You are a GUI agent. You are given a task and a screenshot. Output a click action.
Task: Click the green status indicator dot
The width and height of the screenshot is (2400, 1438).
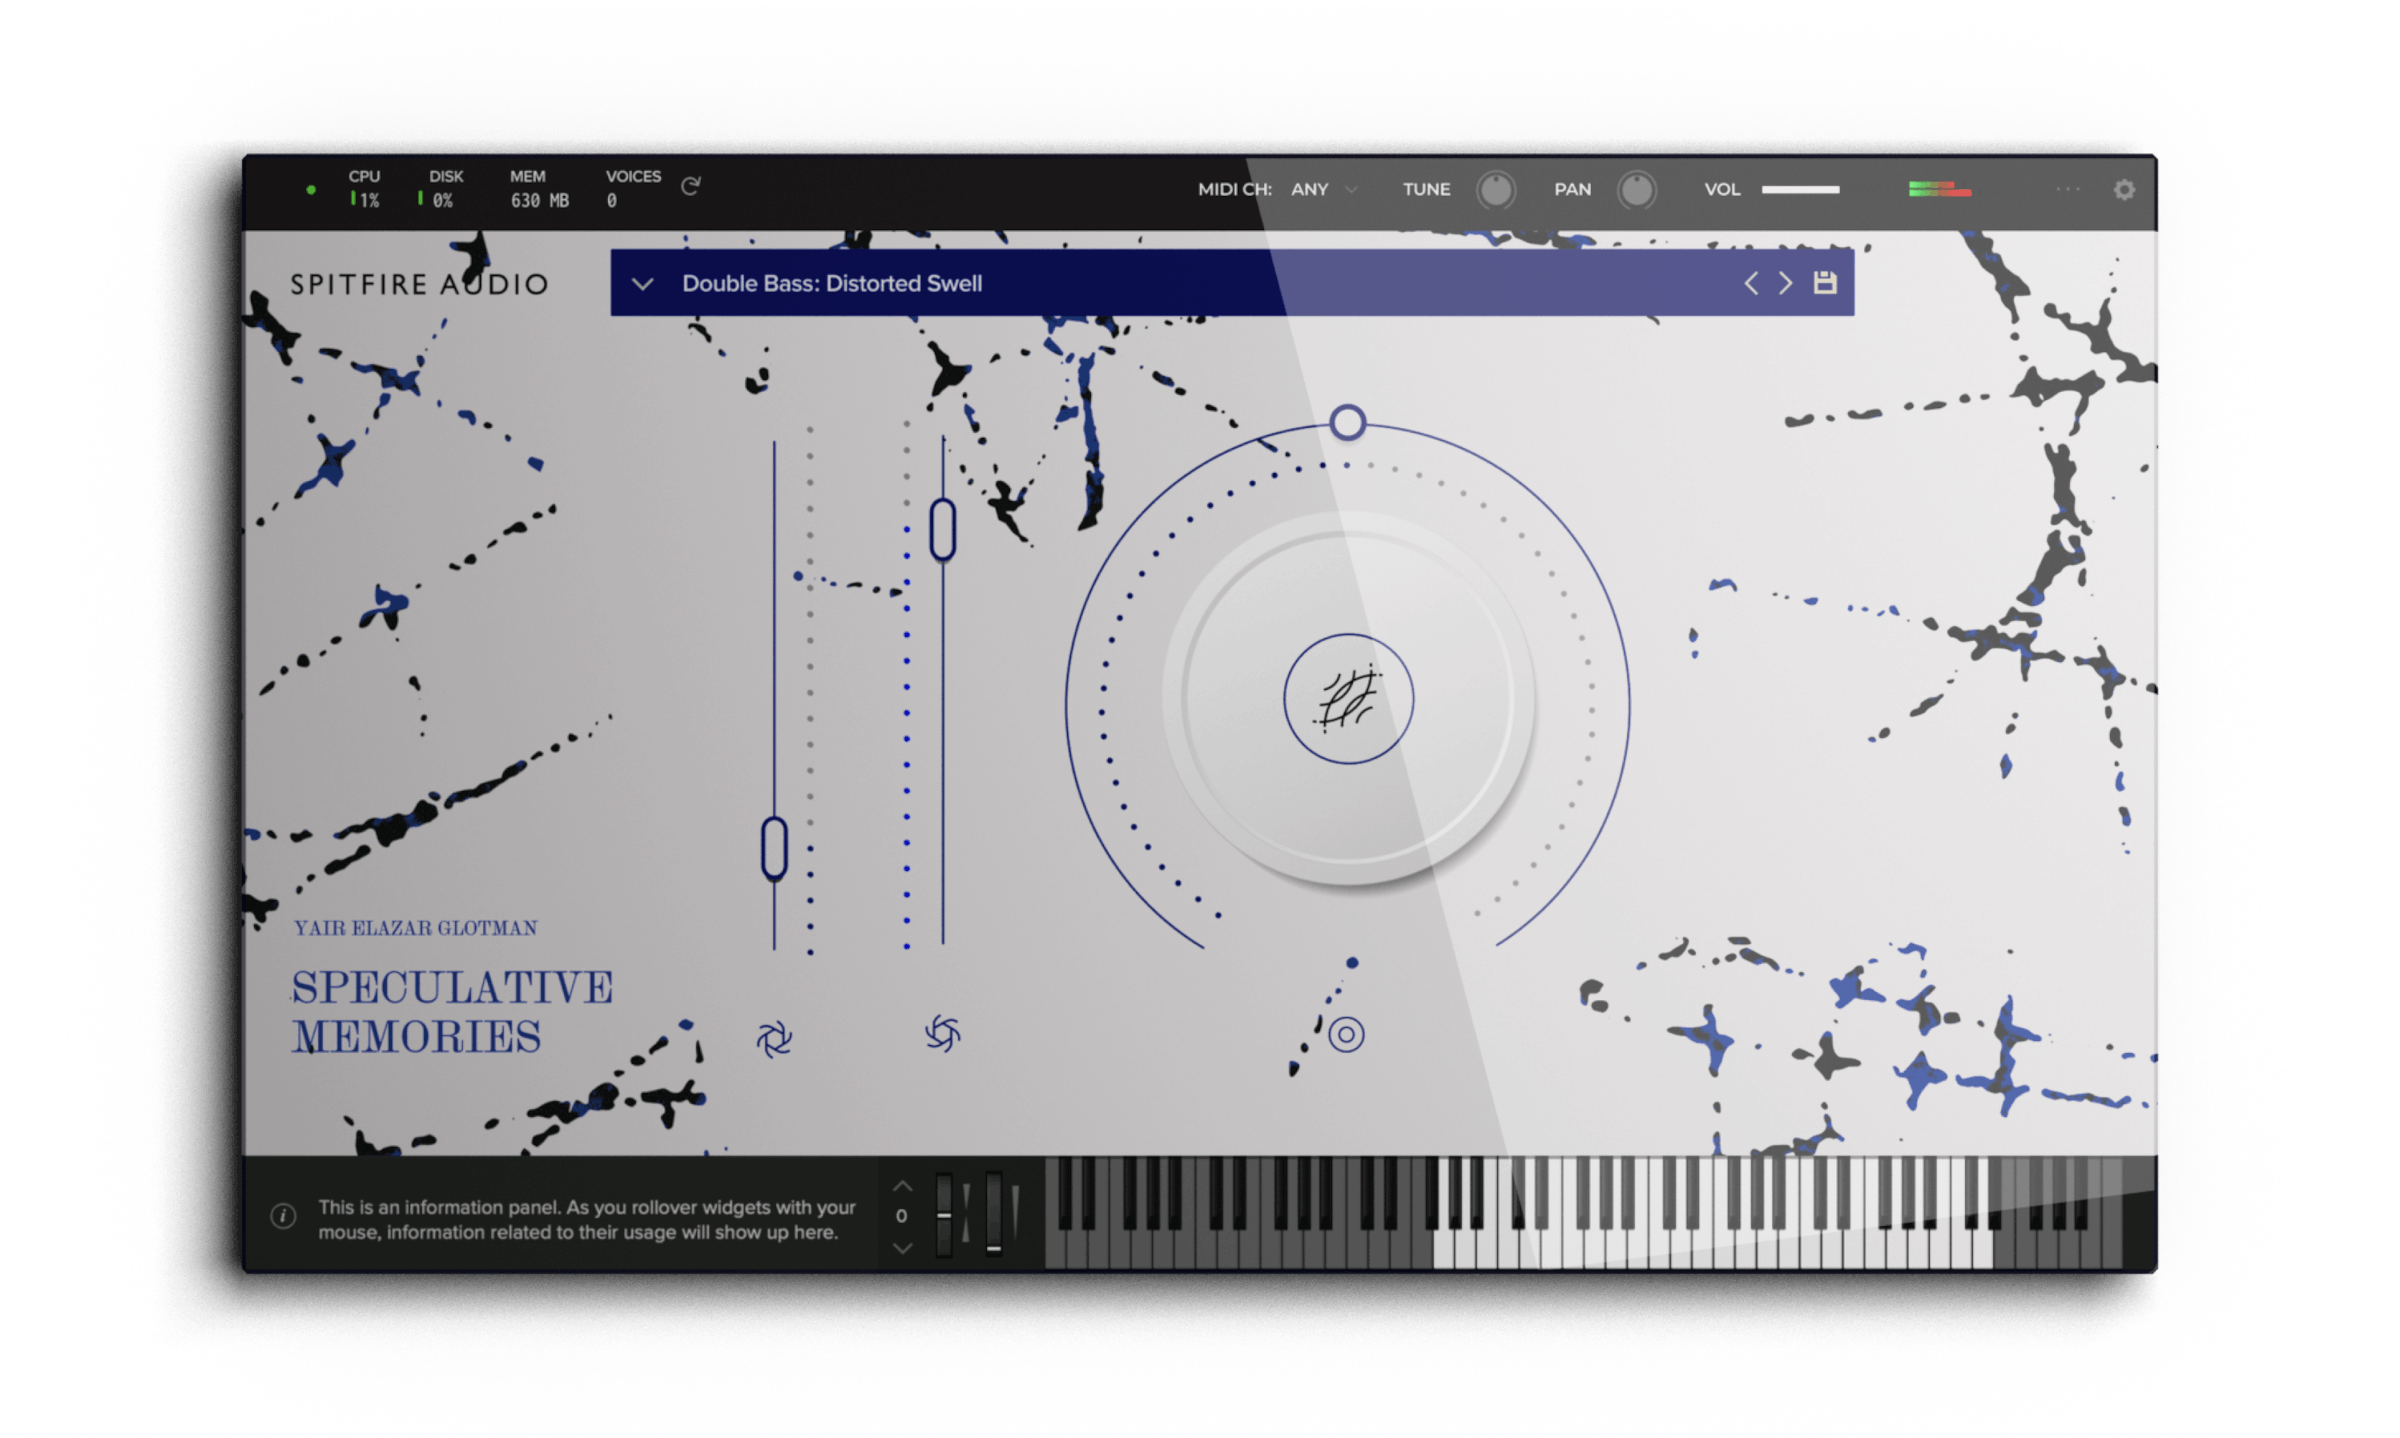click(311, 189)
